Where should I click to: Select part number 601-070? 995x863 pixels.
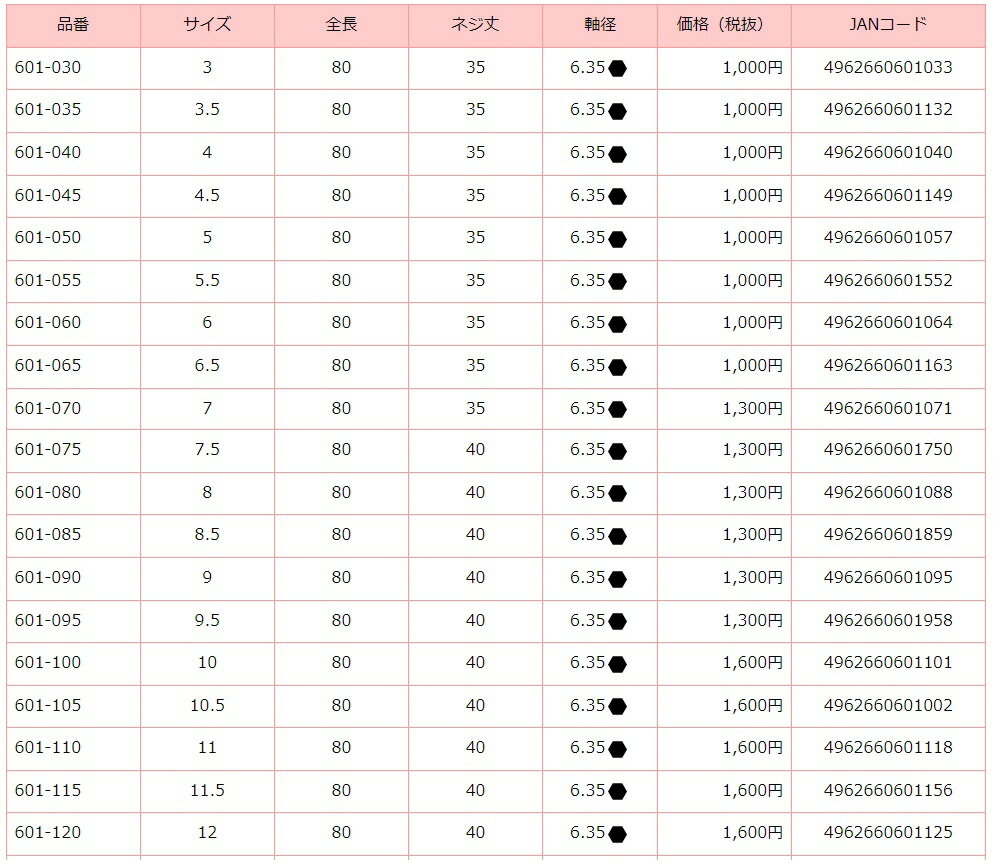point(48,408)
